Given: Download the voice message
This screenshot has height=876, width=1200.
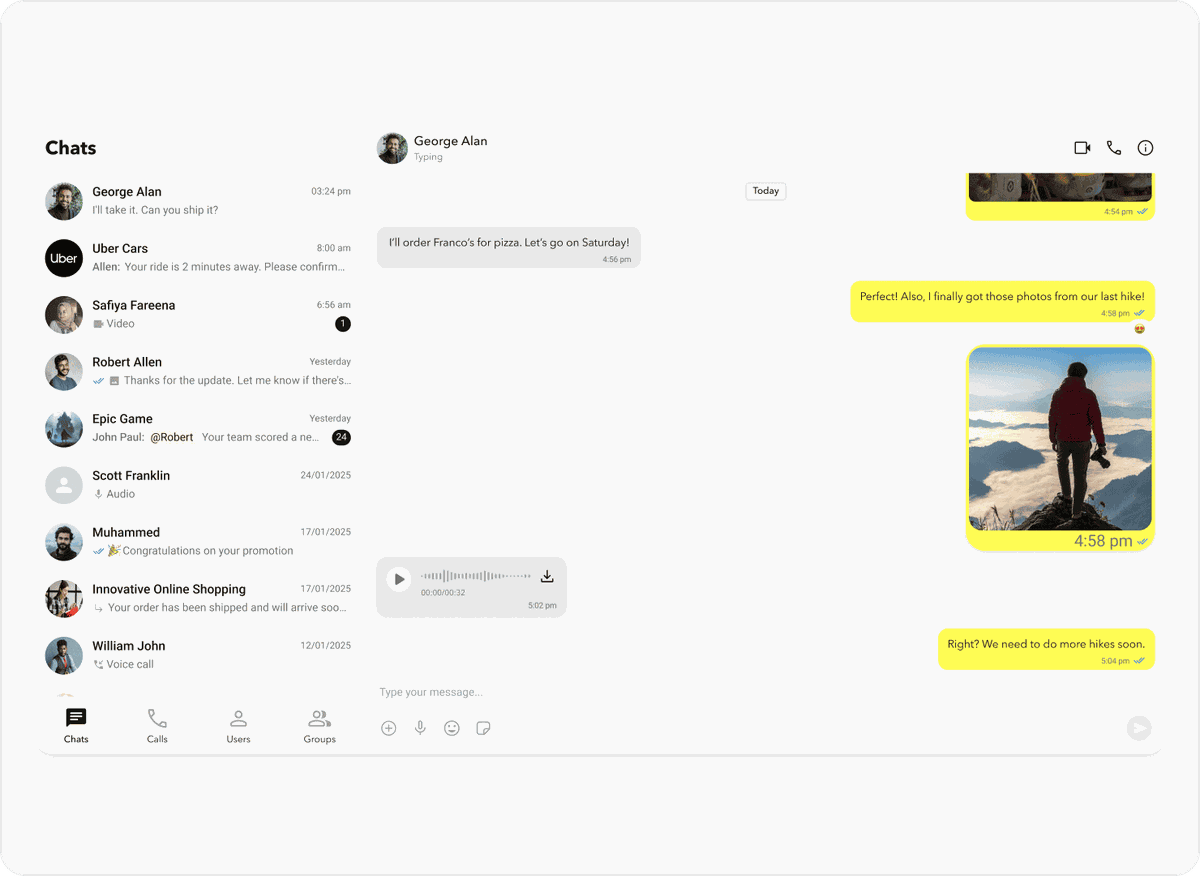Looking at the screenshot, I should click(547, 577).
